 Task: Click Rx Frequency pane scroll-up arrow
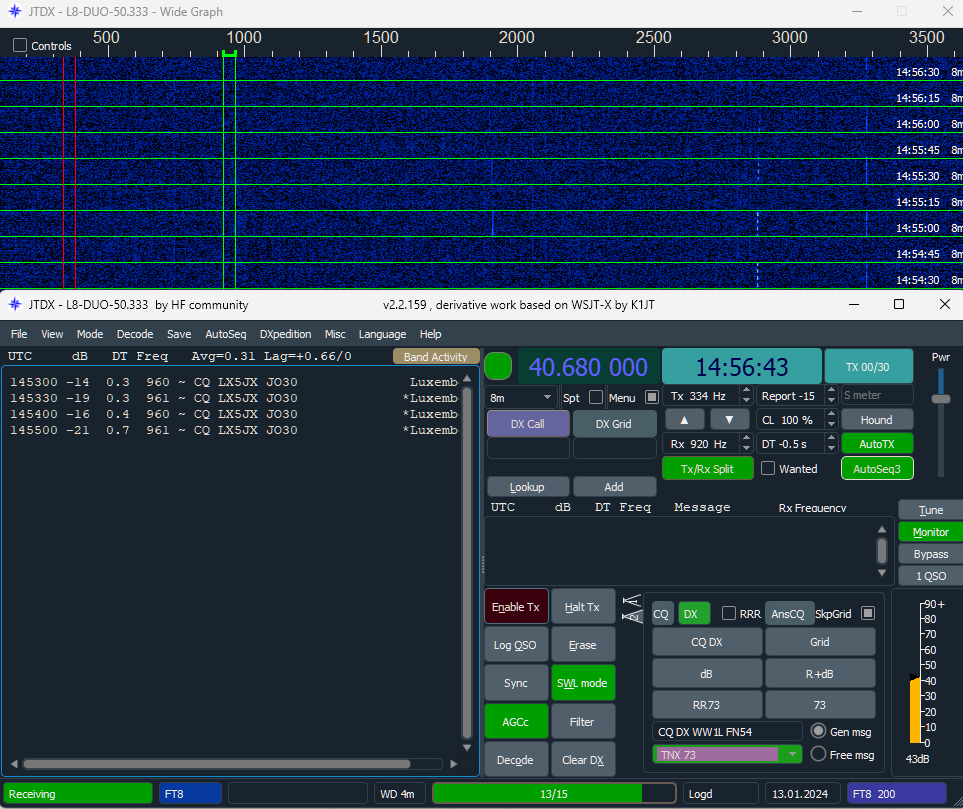point(882,529)
